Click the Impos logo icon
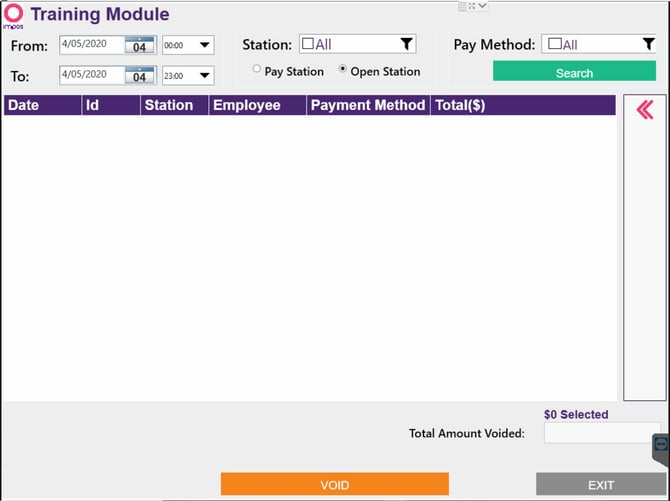Image resolution: width=670 pixels, height=501 pixels. (x=13, y=16)
